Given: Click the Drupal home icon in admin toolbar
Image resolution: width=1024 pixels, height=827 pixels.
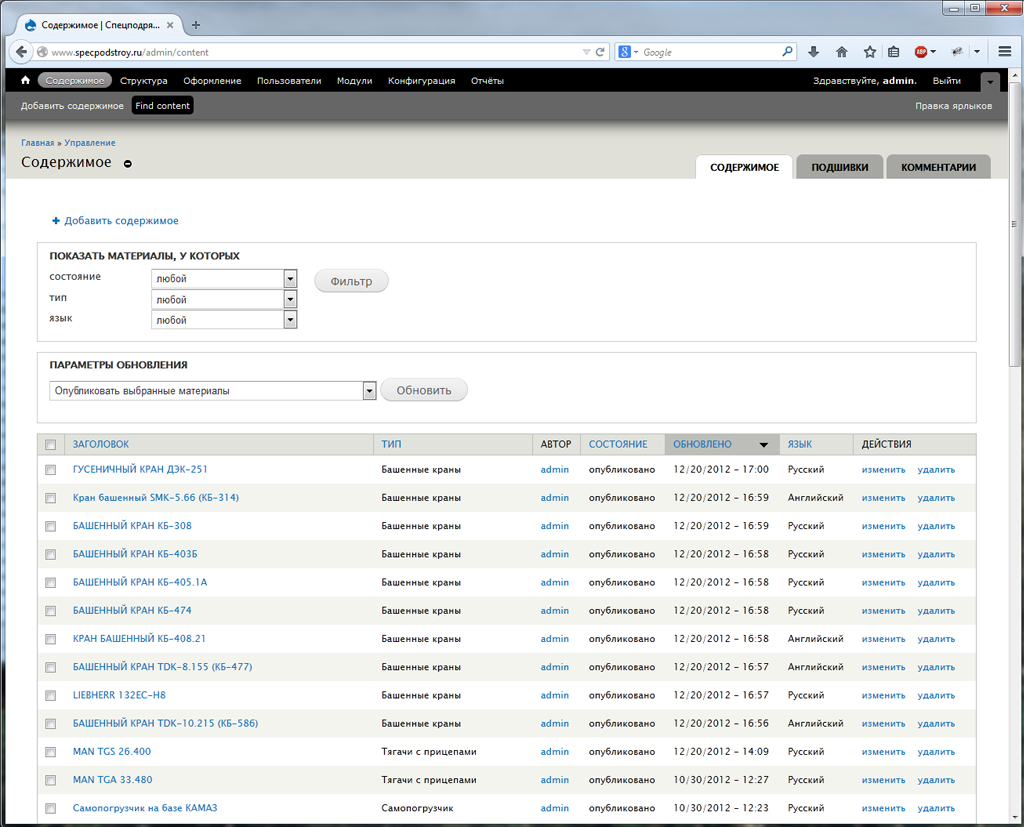Looking at the screenshot, I should pos(25,81).
